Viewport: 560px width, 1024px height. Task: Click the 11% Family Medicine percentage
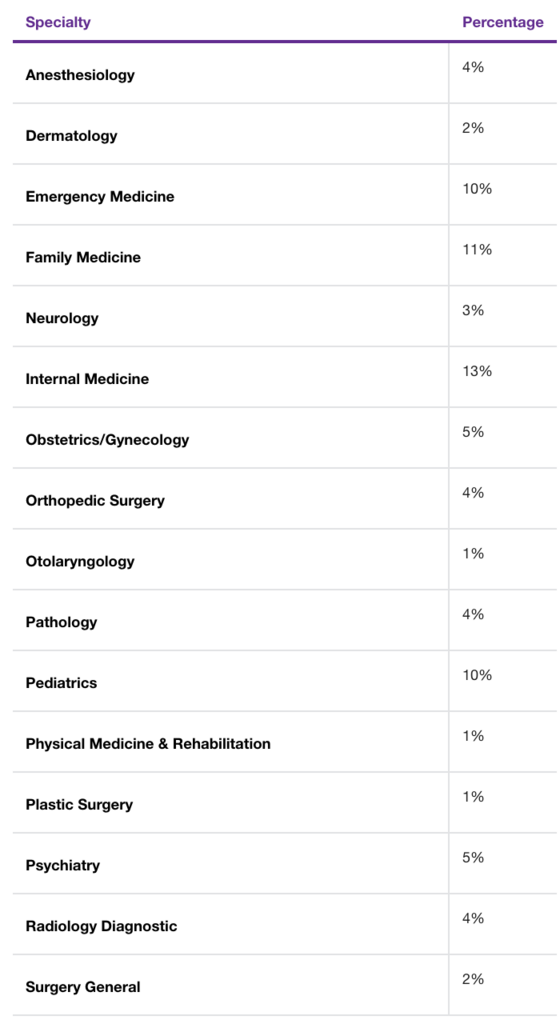pyautogui.click(x=477, y=249)
